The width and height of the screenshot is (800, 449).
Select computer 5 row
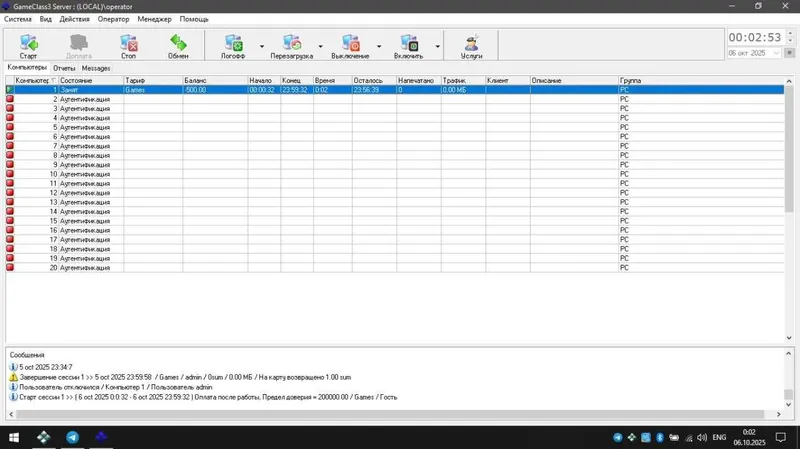click(394, 127)
